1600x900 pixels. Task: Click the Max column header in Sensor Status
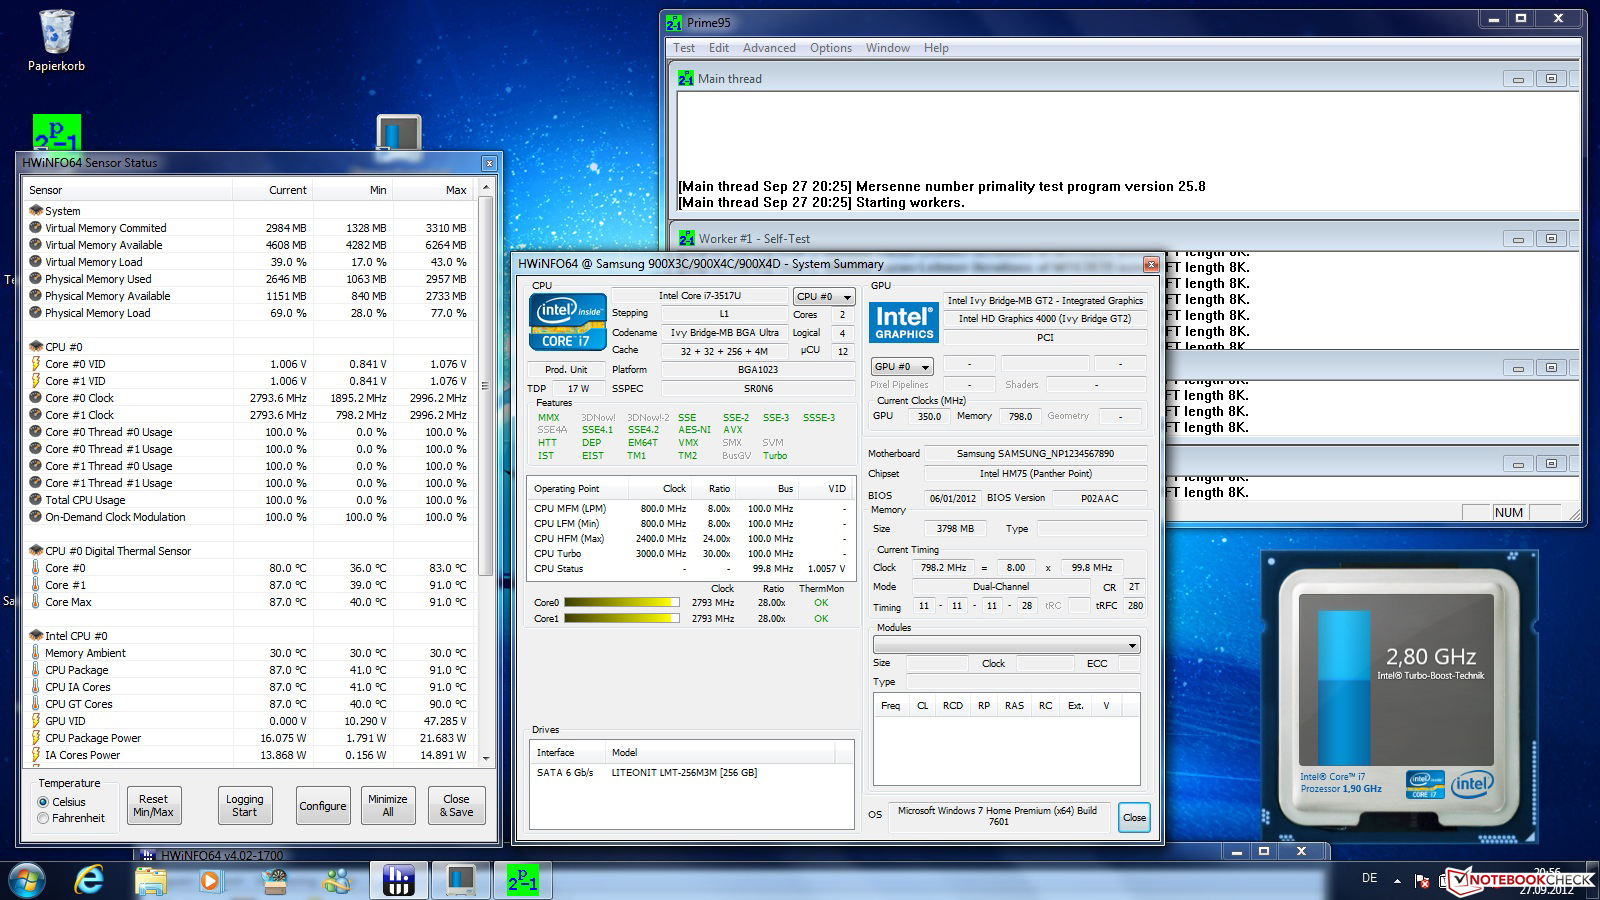tap(433, 190)
